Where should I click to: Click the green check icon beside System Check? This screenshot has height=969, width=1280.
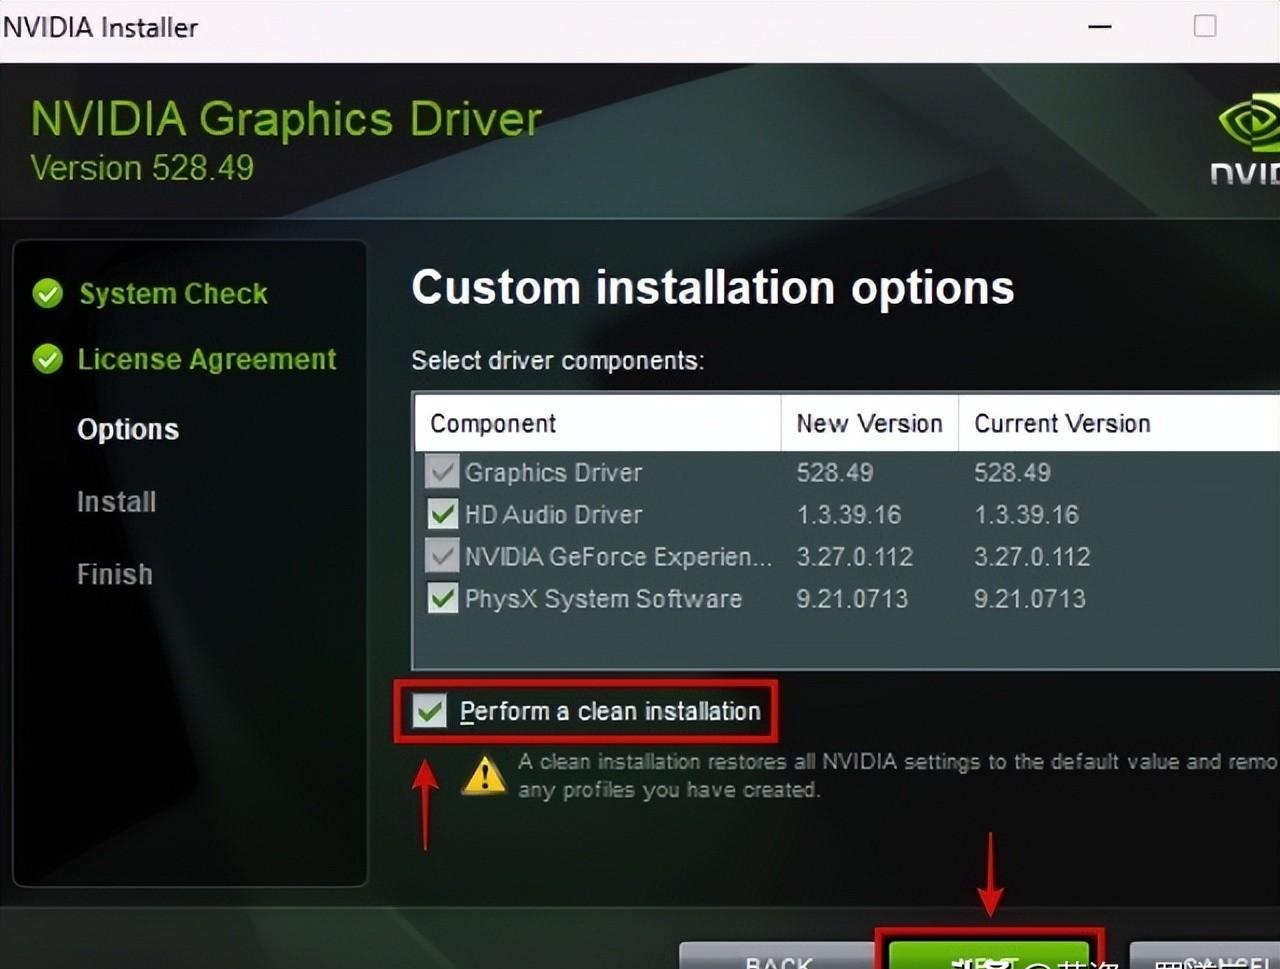pyautogui.click(x=47, y=293)
